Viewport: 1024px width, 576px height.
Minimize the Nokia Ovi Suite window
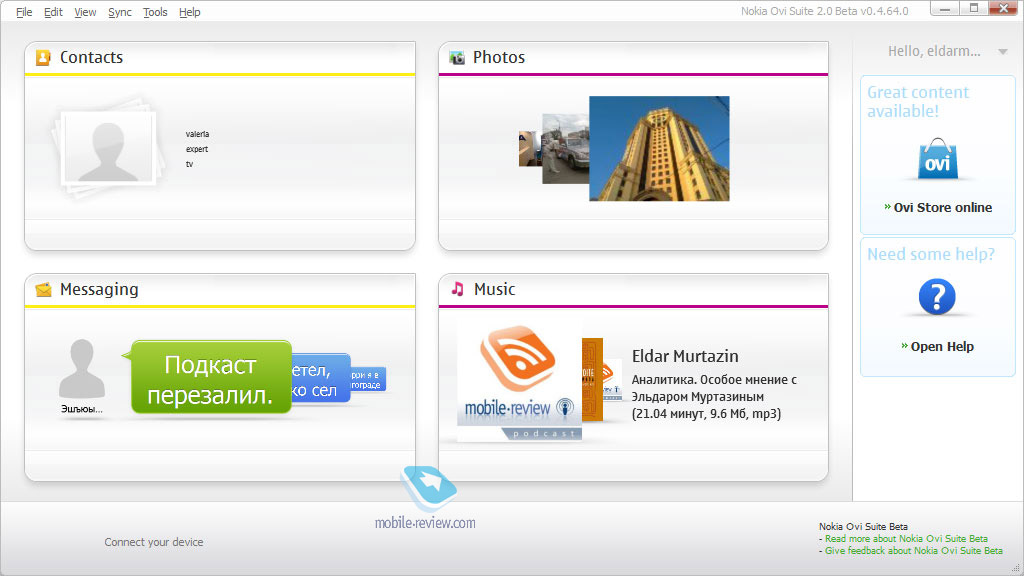[x=944, y=8]
